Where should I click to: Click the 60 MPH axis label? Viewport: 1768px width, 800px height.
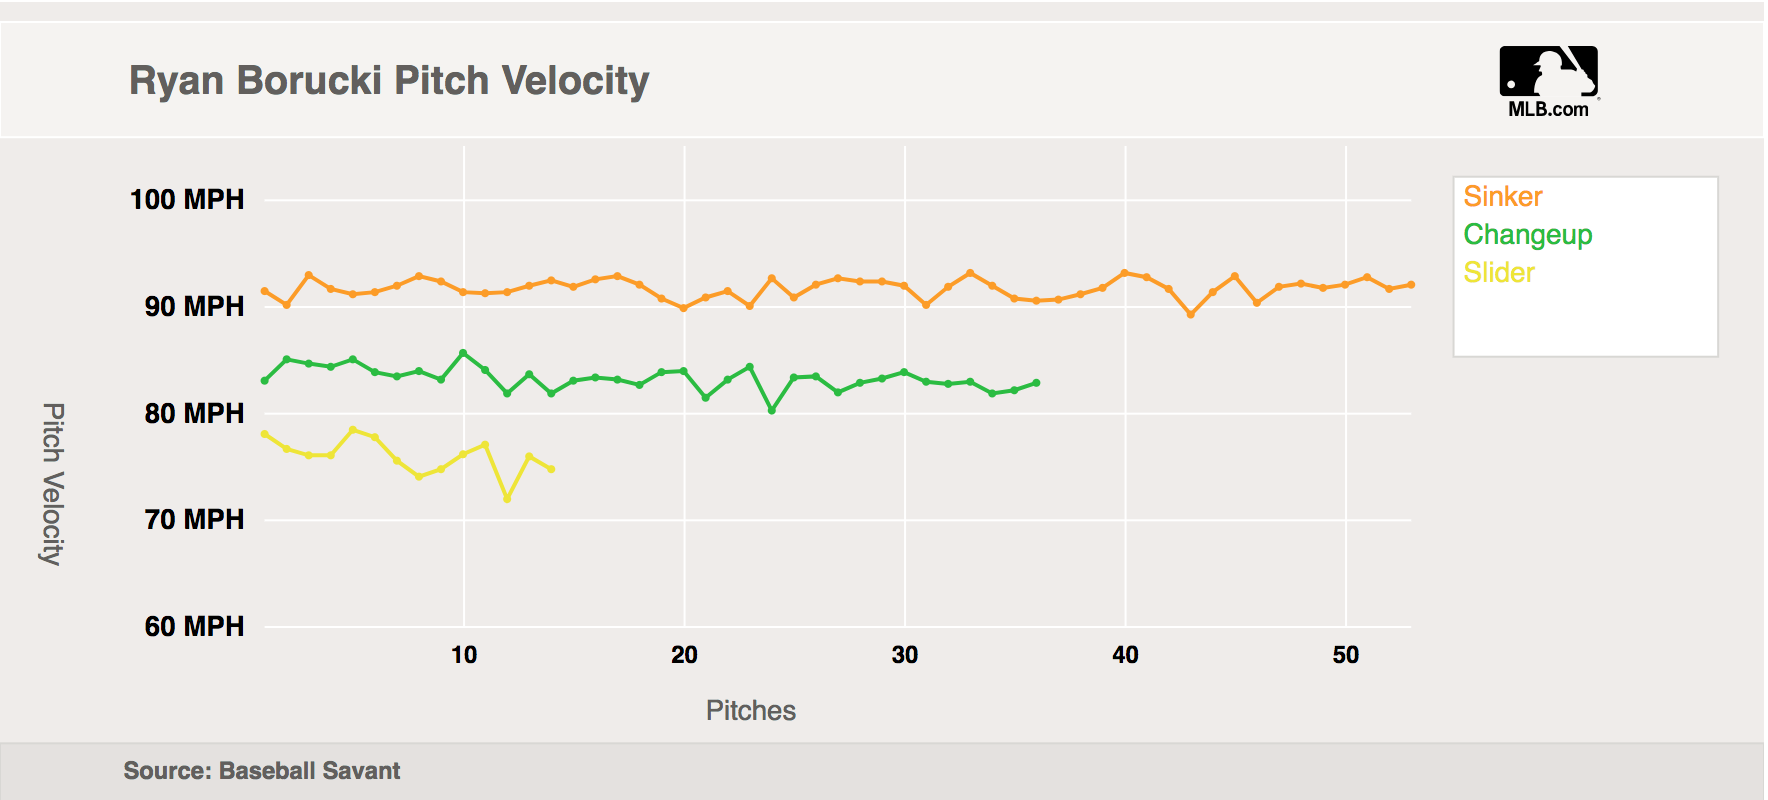[194, 626]
